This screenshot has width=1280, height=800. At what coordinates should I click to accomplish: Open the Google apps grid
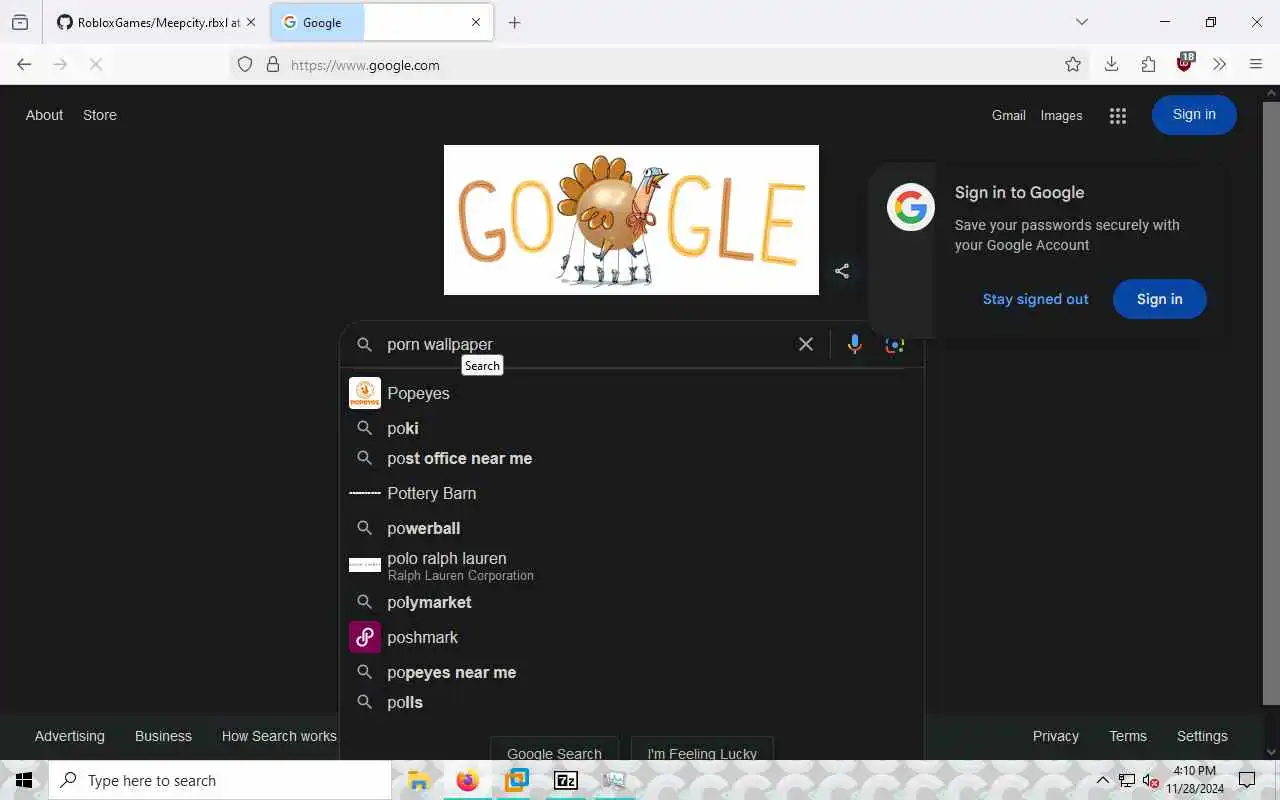(1118, 116)
